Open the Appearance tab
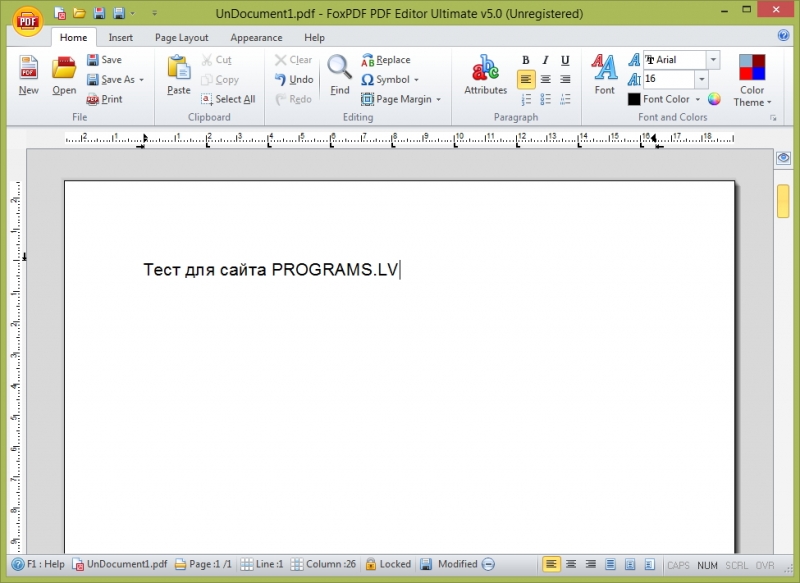The height and width of the screenshot is (583, 800). pyautogui.click(x=256, y=37)
